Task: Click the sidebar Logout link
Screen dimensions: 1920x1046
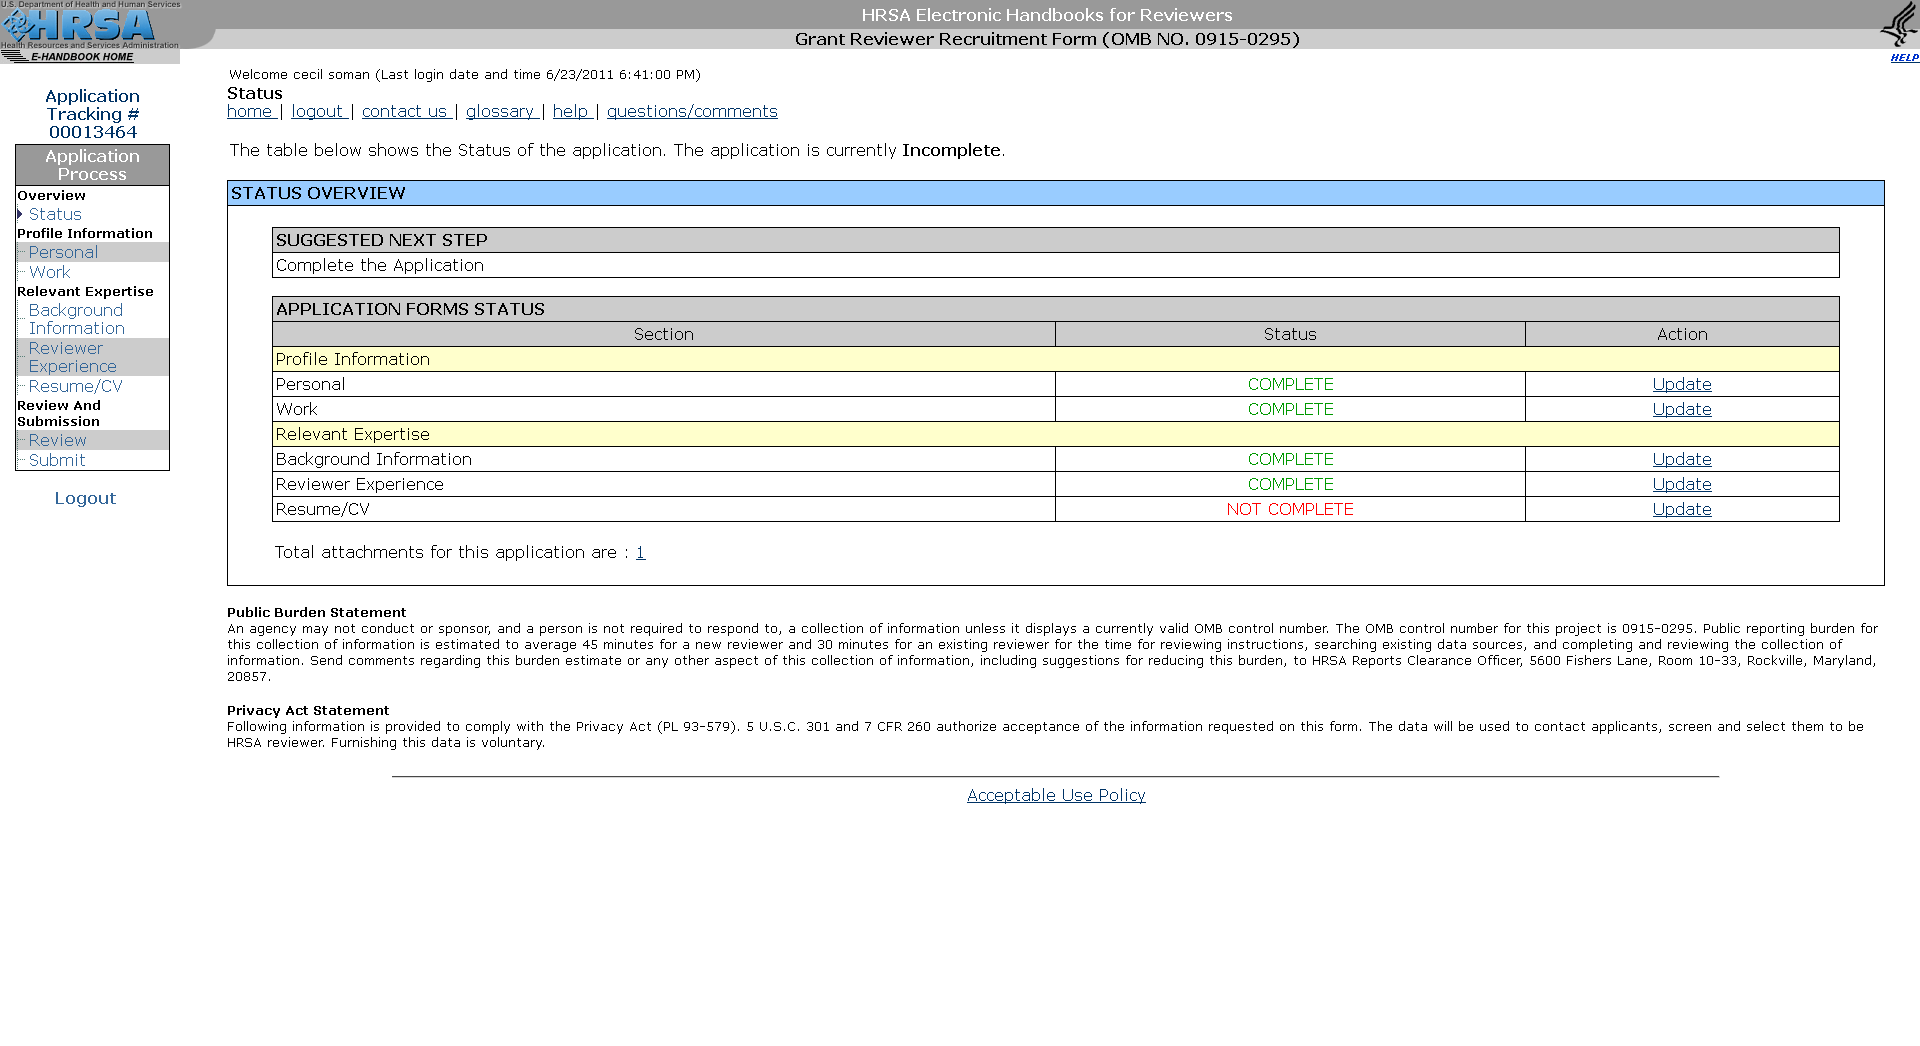Action: (85, 498)
